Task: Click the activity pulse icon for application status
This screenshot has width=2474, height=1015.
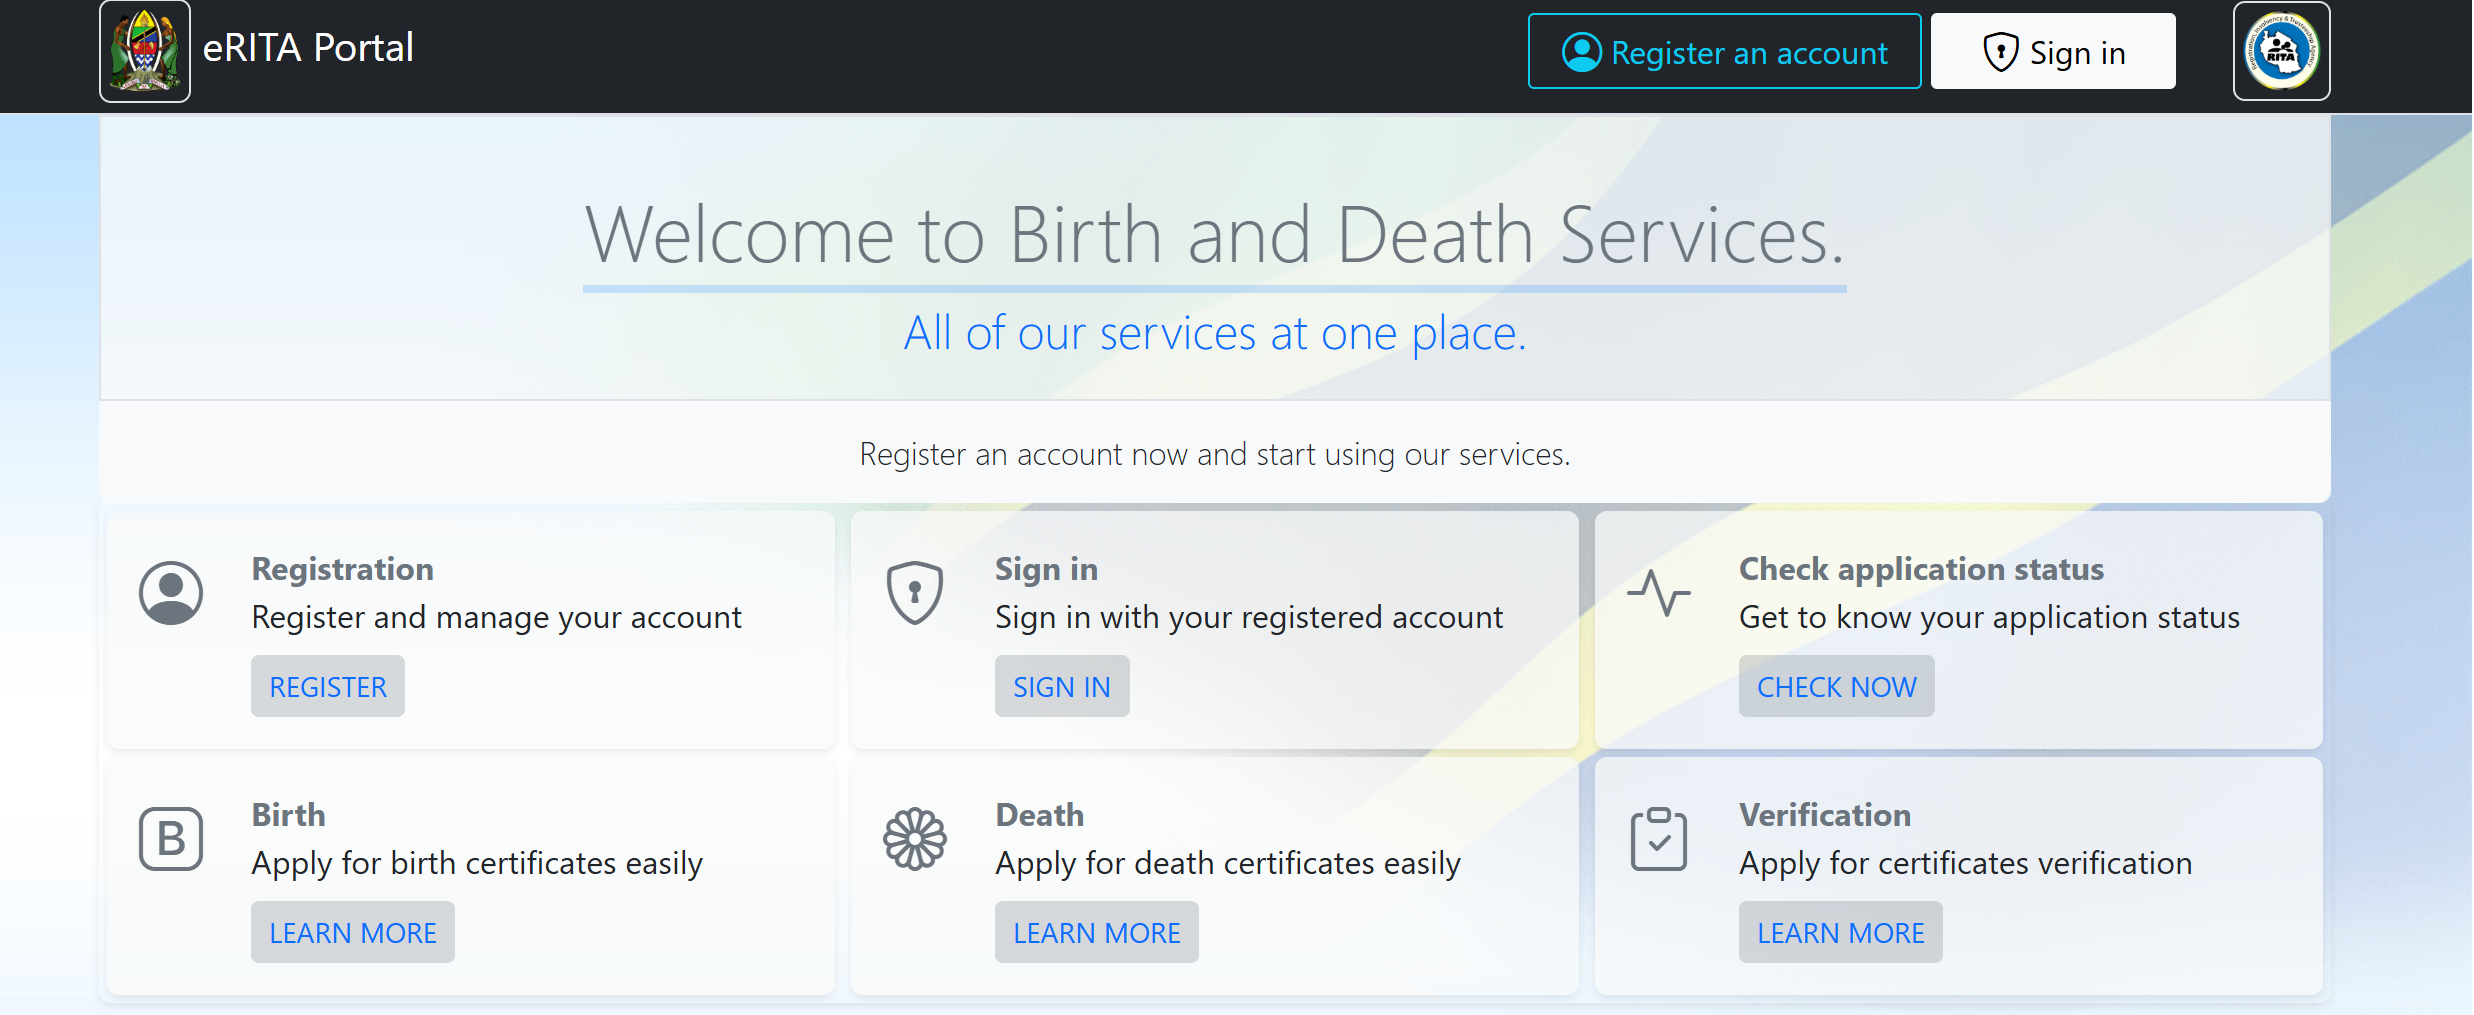Action: 1658,593
